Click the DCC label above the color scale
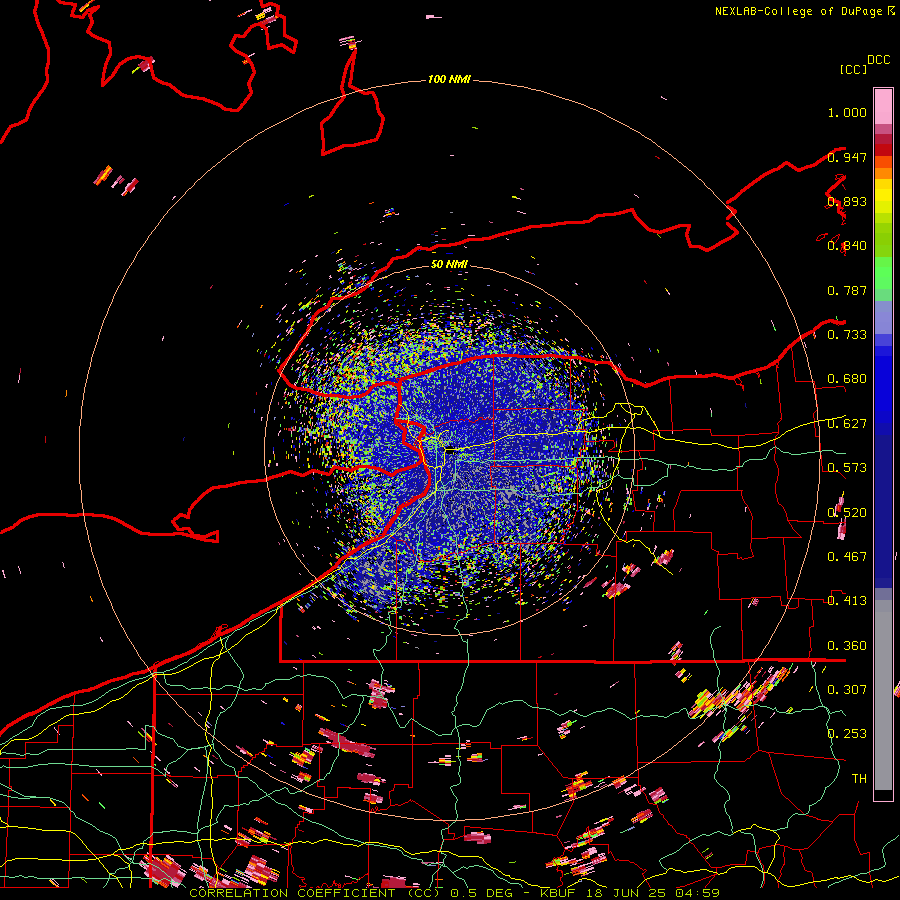Screen dimensions: 900x900 pyautogui.click(x=878, y=60)
